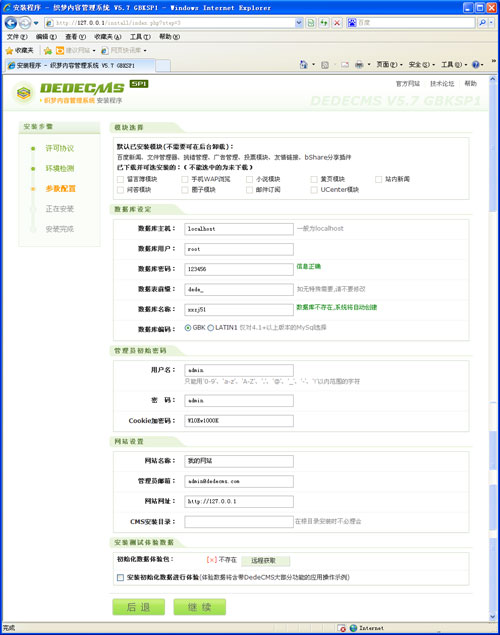Click the IE Forward arrow button
This screenshot has height=635, width=500.
click(x=25, y=23)
